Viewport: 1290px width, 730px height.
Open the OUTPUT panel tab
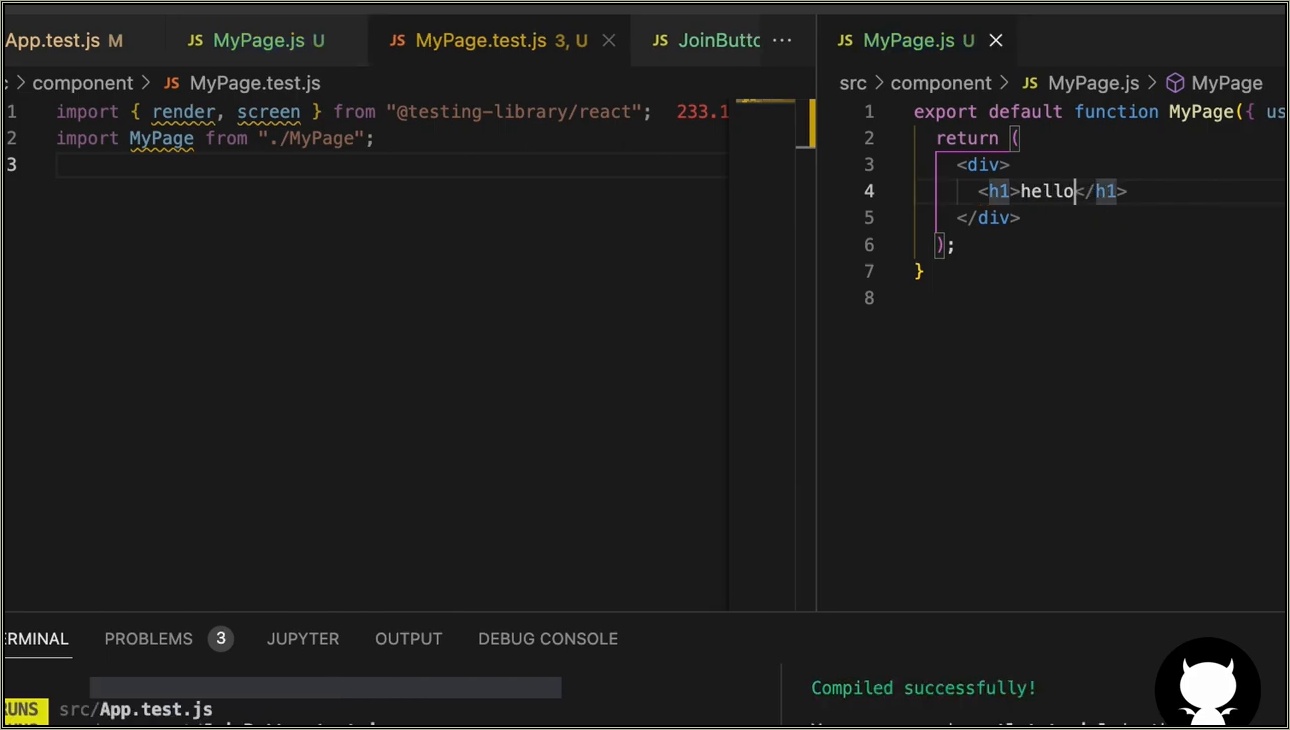(x=408, y=639)
